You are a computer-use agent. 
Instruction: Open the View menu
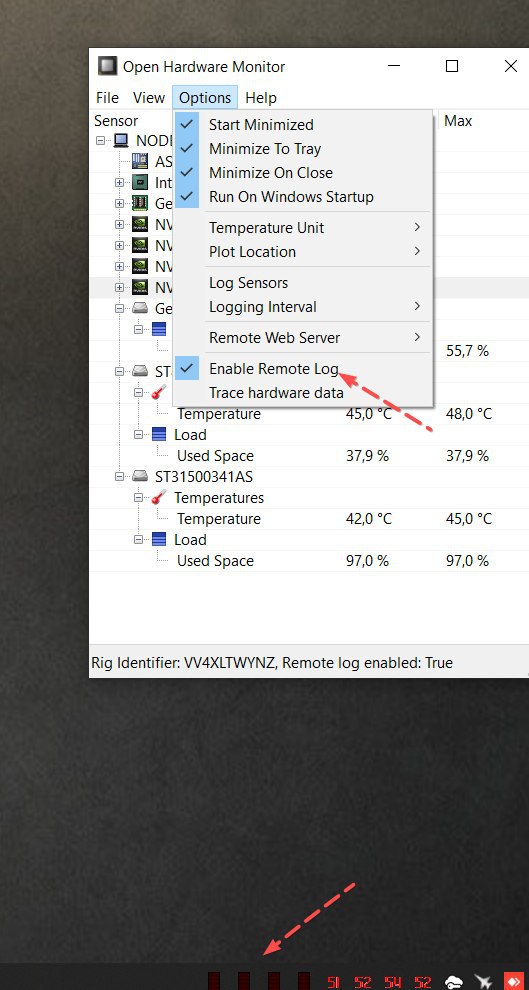149,98
